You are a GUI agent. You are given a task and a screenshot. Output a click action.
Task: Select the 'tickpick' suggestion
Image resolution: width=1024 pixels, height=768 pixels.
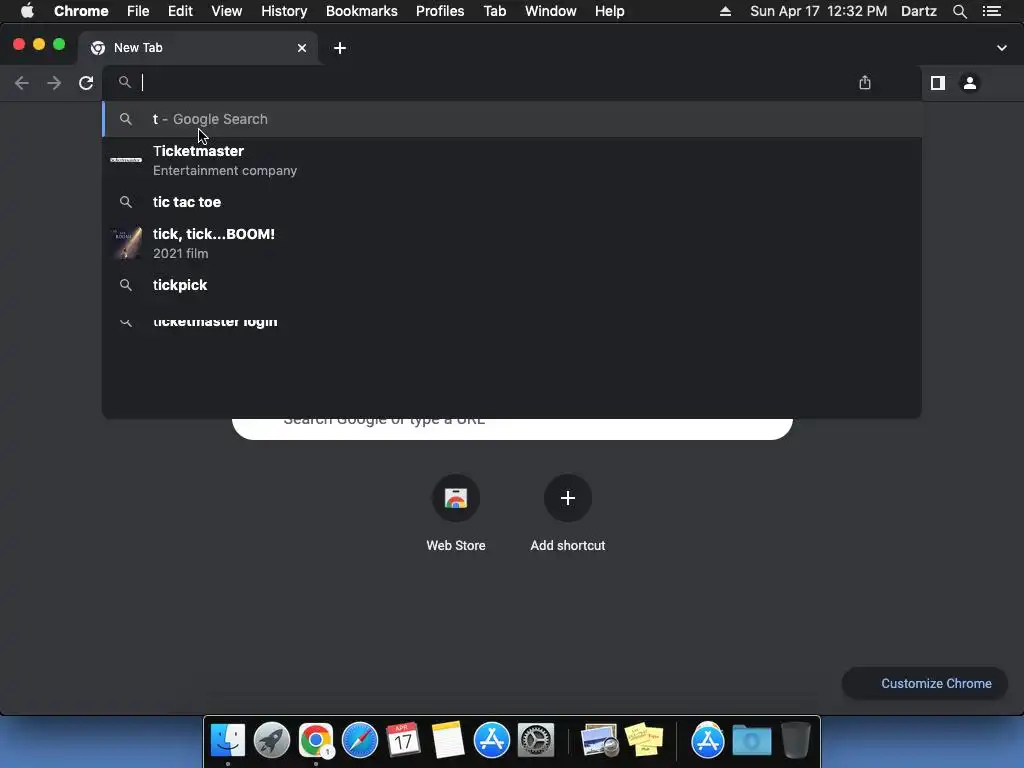pos(512,285)
